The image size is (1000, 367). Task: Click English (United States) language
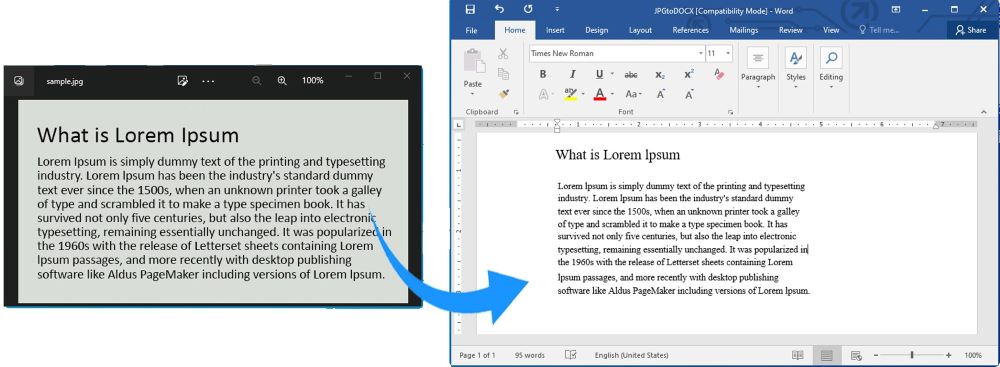(631, 355)
